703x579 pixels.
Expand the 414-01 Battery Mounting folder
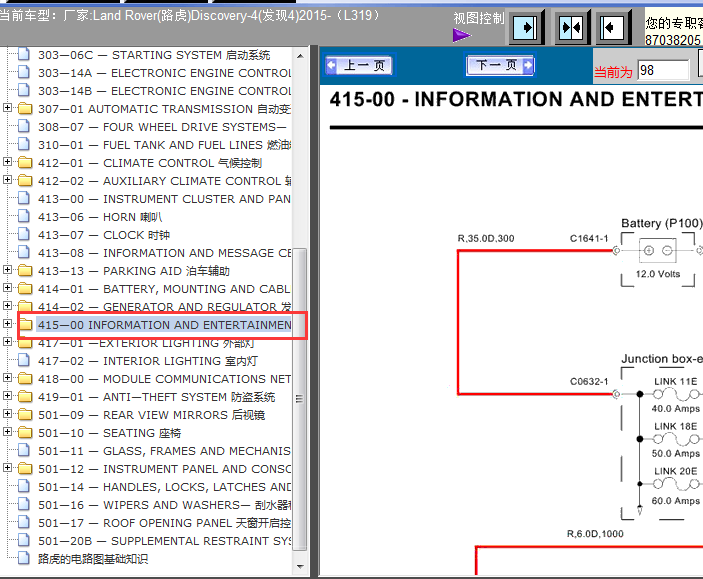point(7,287)
